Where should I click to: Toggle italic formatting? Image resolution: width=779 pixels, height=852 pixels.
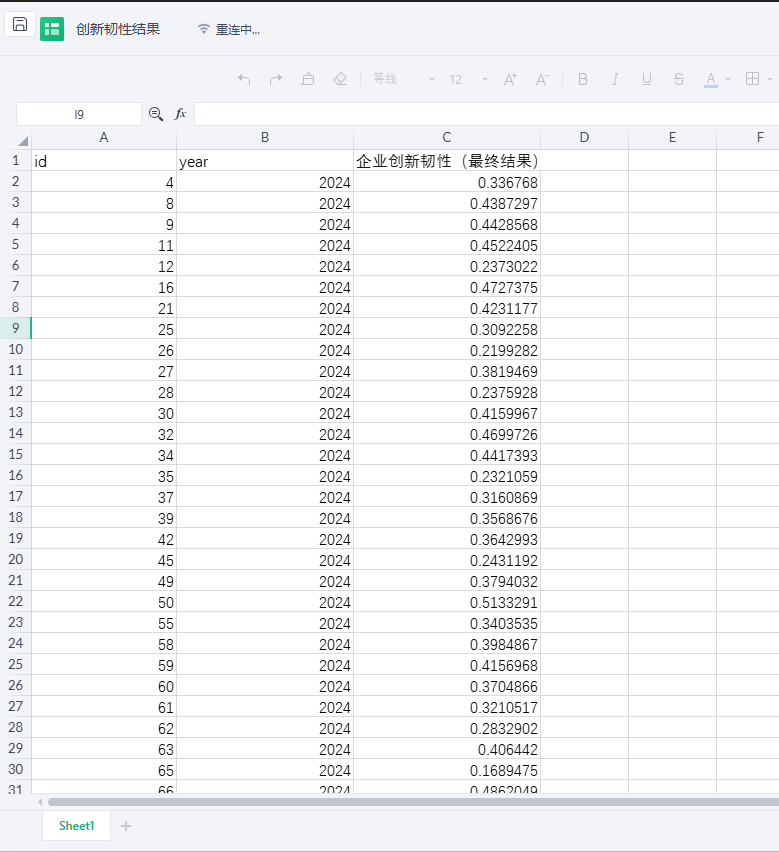[615, 79]
